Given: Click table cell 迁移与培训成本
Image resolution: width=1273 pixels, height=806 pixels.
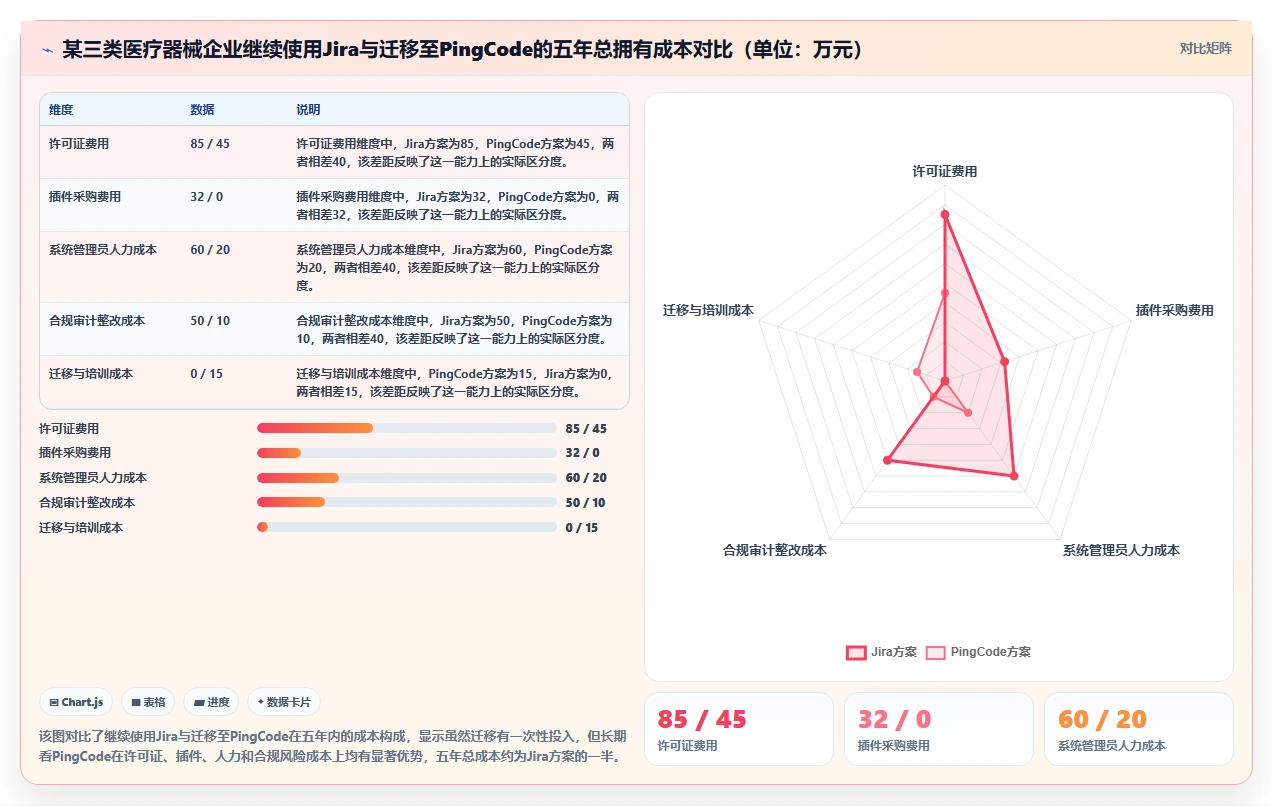Looking at the screenshot, I should click(91, 374).
